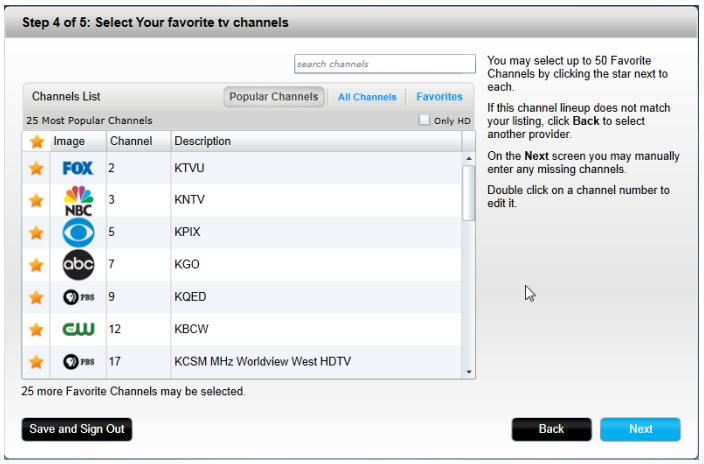Click the Next button

click(x=640, y=429)
